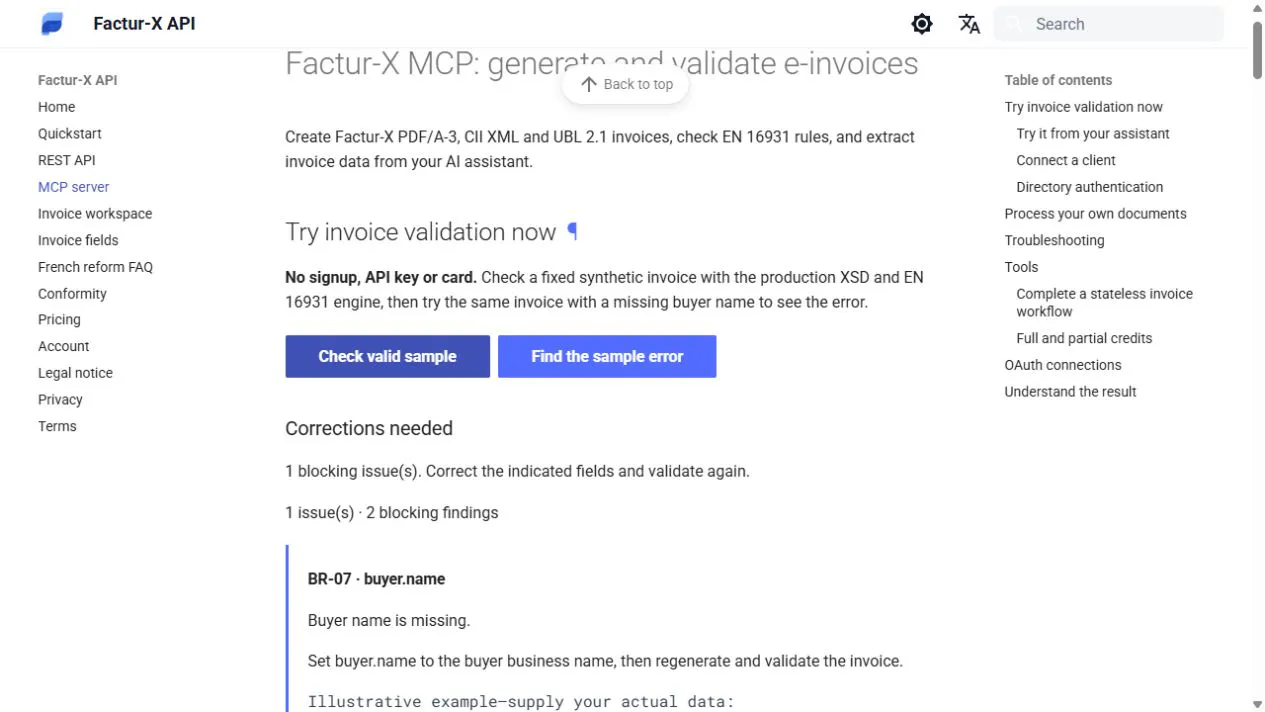The image size is (1265, 712).
Task: Click the Back to top arrow button
Action: pyautogui.click(x=626, y=85)
